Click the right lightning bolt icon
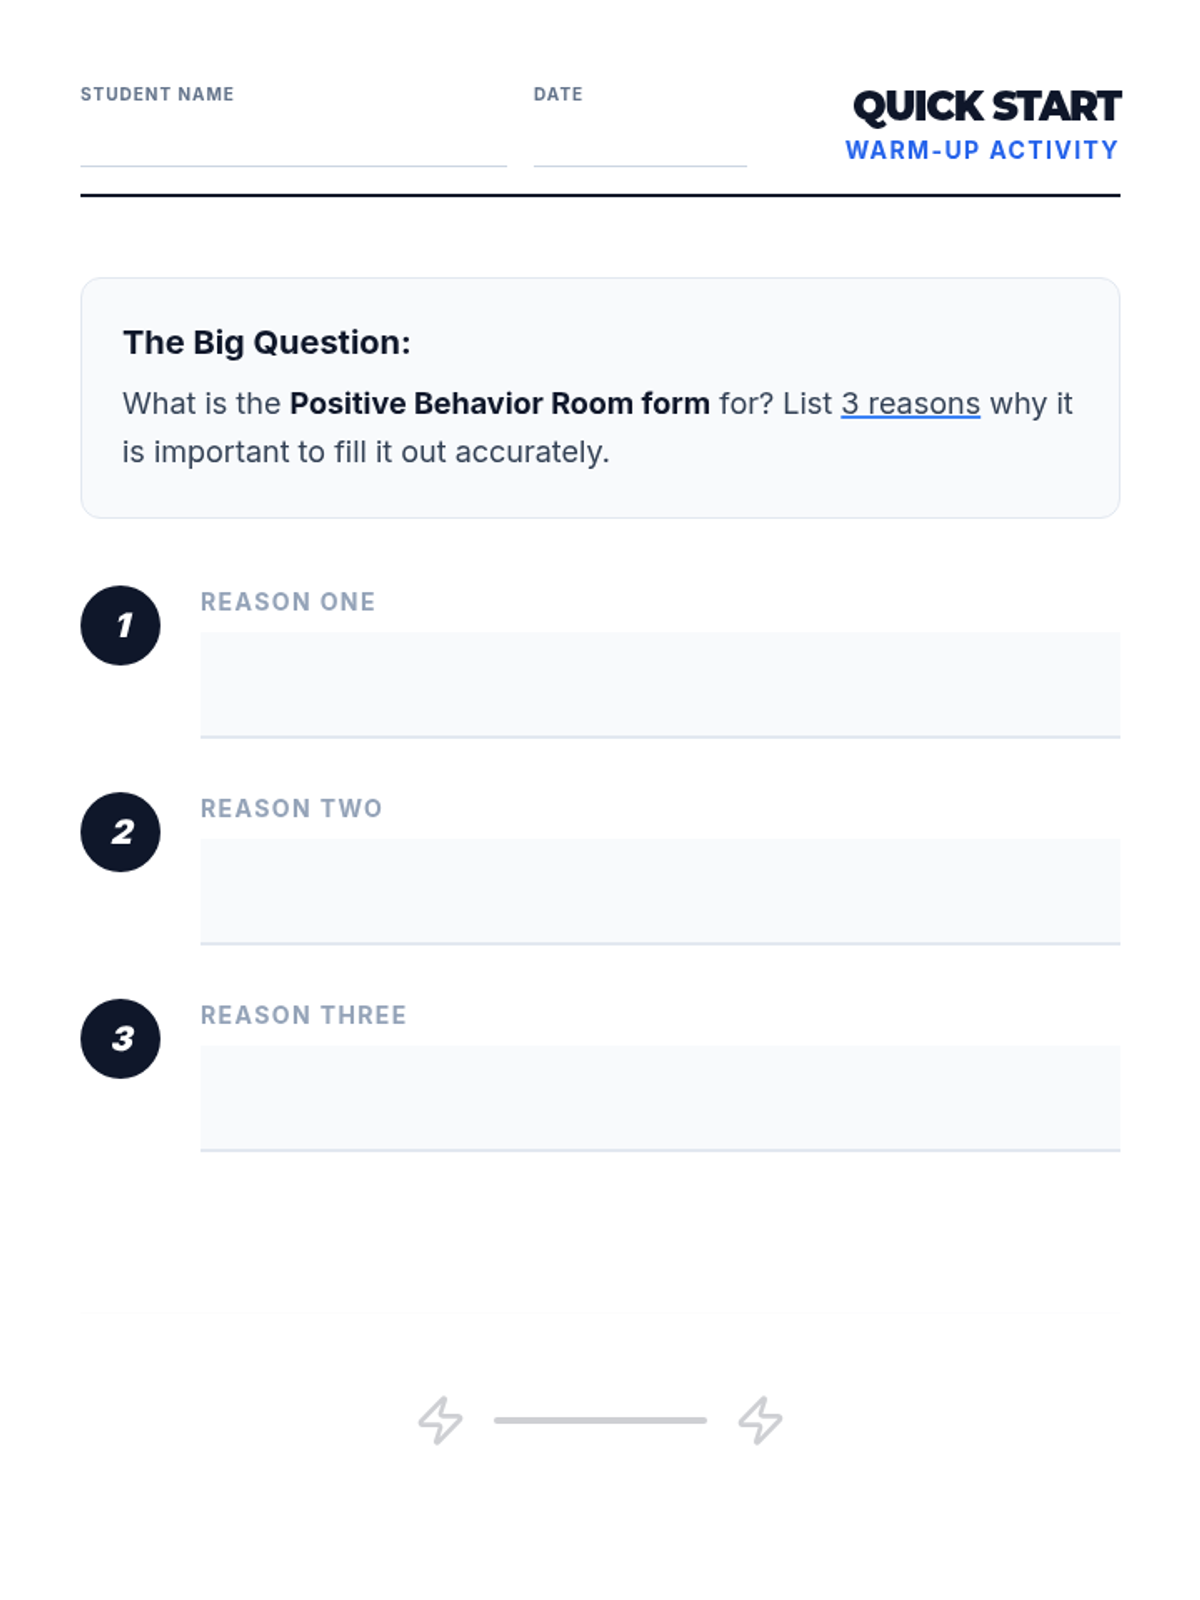 pyautogui.click(x=760, y=1420)
